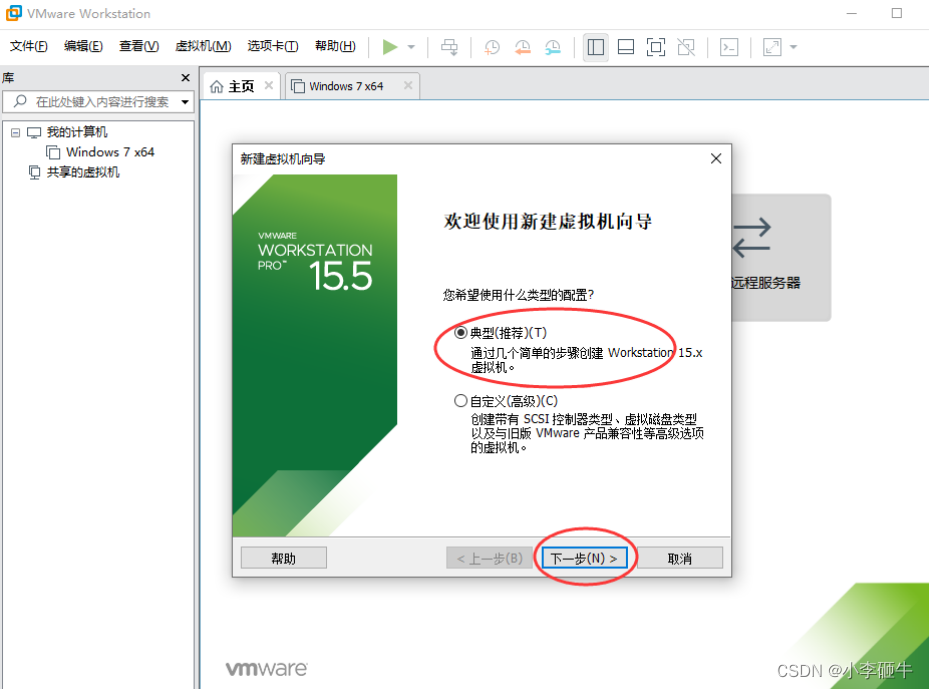Screen dimensions: 929x689
Task: Close the Library (库) panel
Action: 185,78
